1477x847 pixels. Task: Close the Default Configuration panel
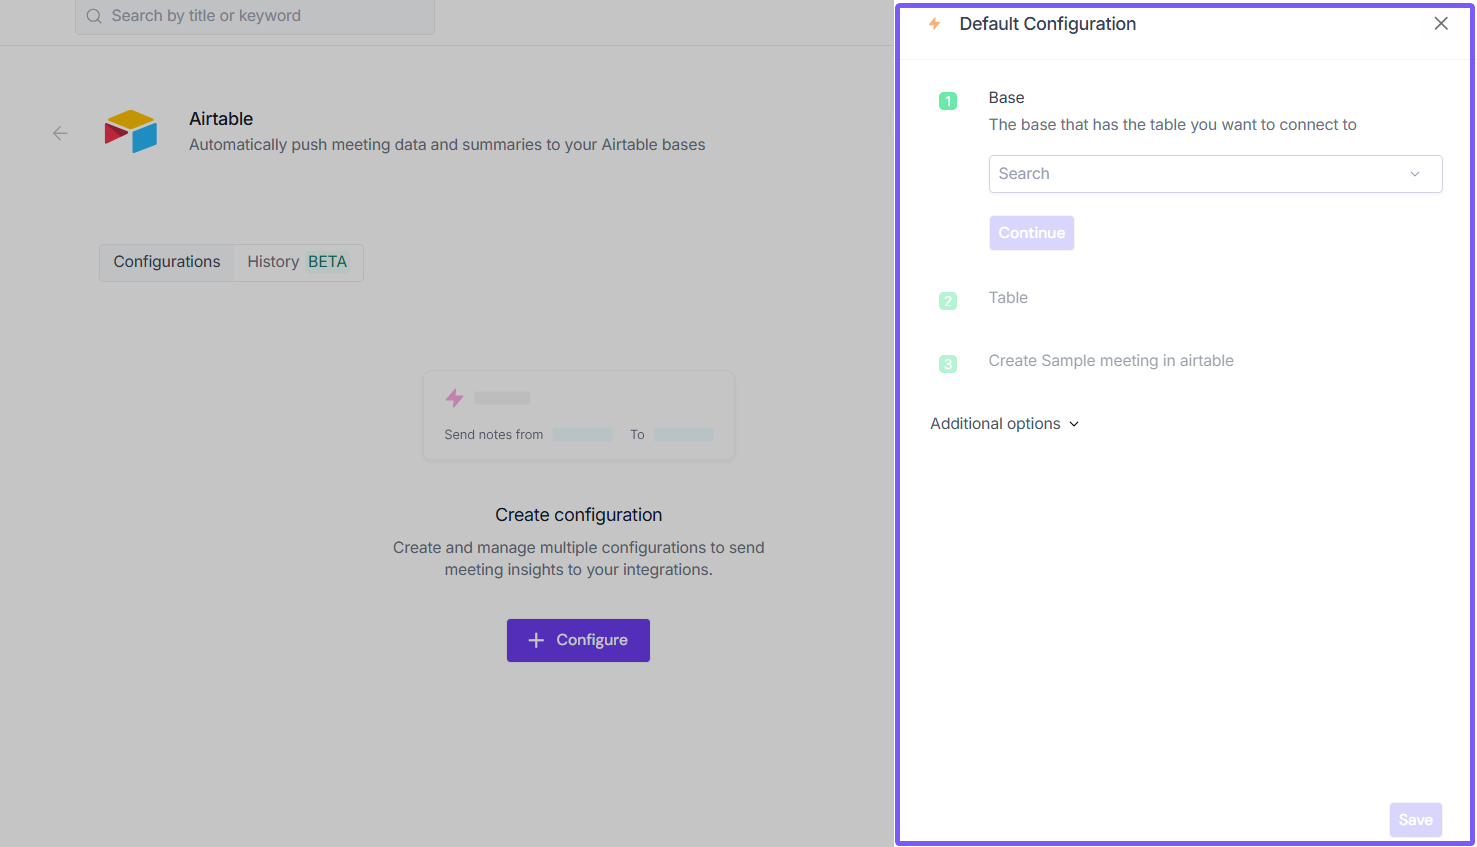1440,24
